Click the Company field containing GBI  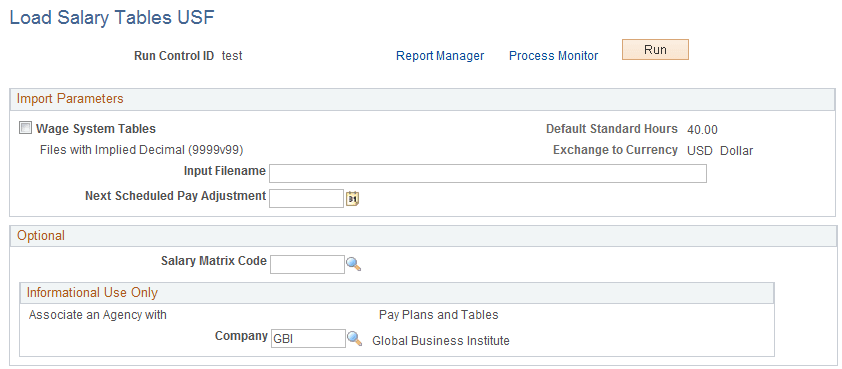(308, 338)
